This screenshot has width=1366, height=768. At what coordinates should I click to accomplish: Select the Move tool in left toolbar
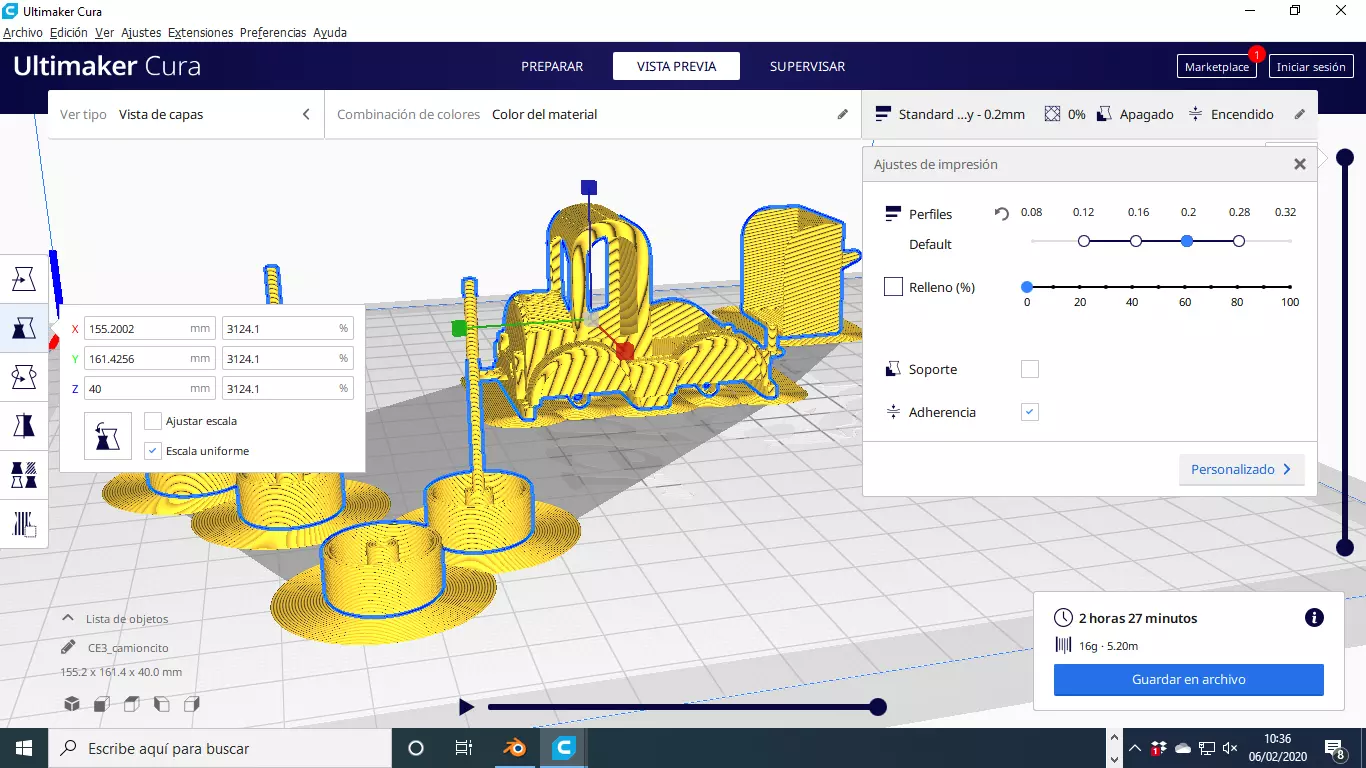pyautogui.click(x=24, y=278)
